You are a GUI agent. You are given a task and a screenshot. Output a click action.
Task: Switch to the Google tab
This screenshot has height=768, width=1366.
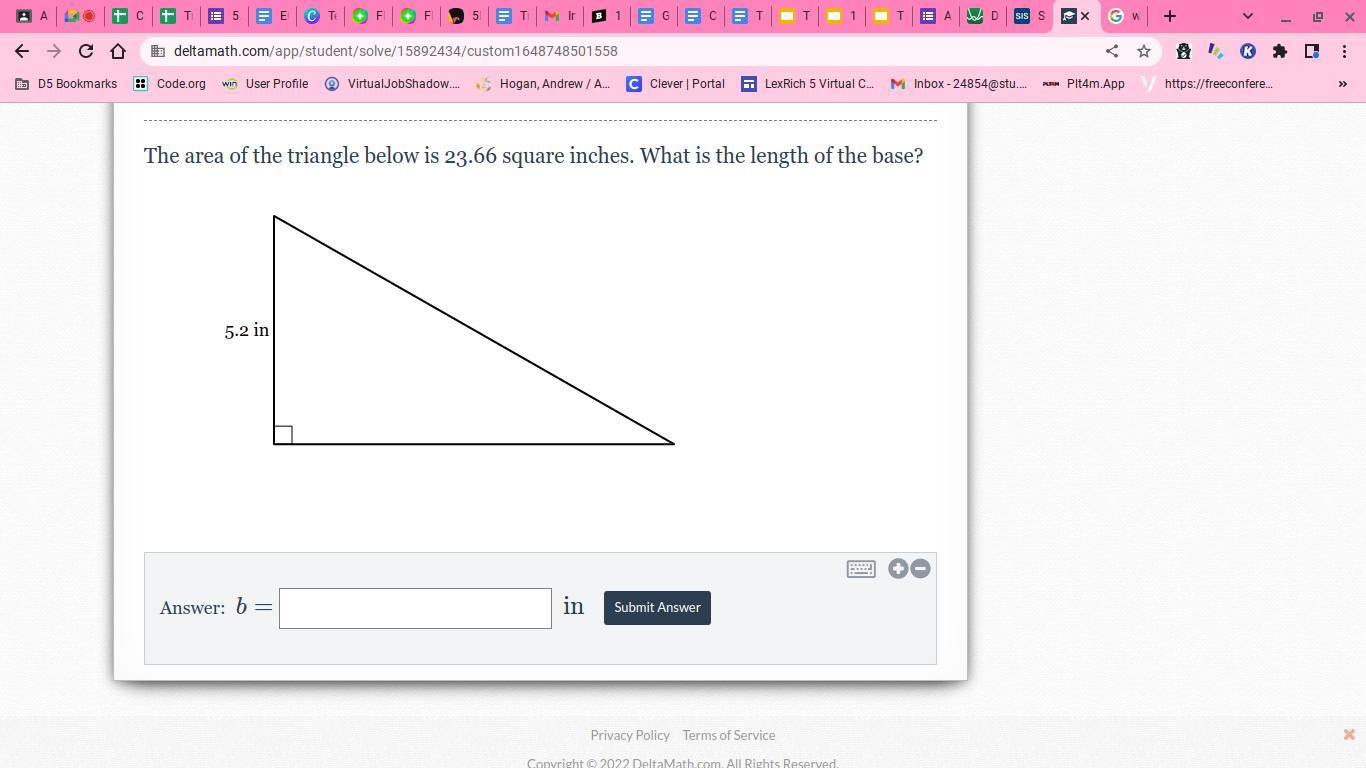click(1124, 16)
